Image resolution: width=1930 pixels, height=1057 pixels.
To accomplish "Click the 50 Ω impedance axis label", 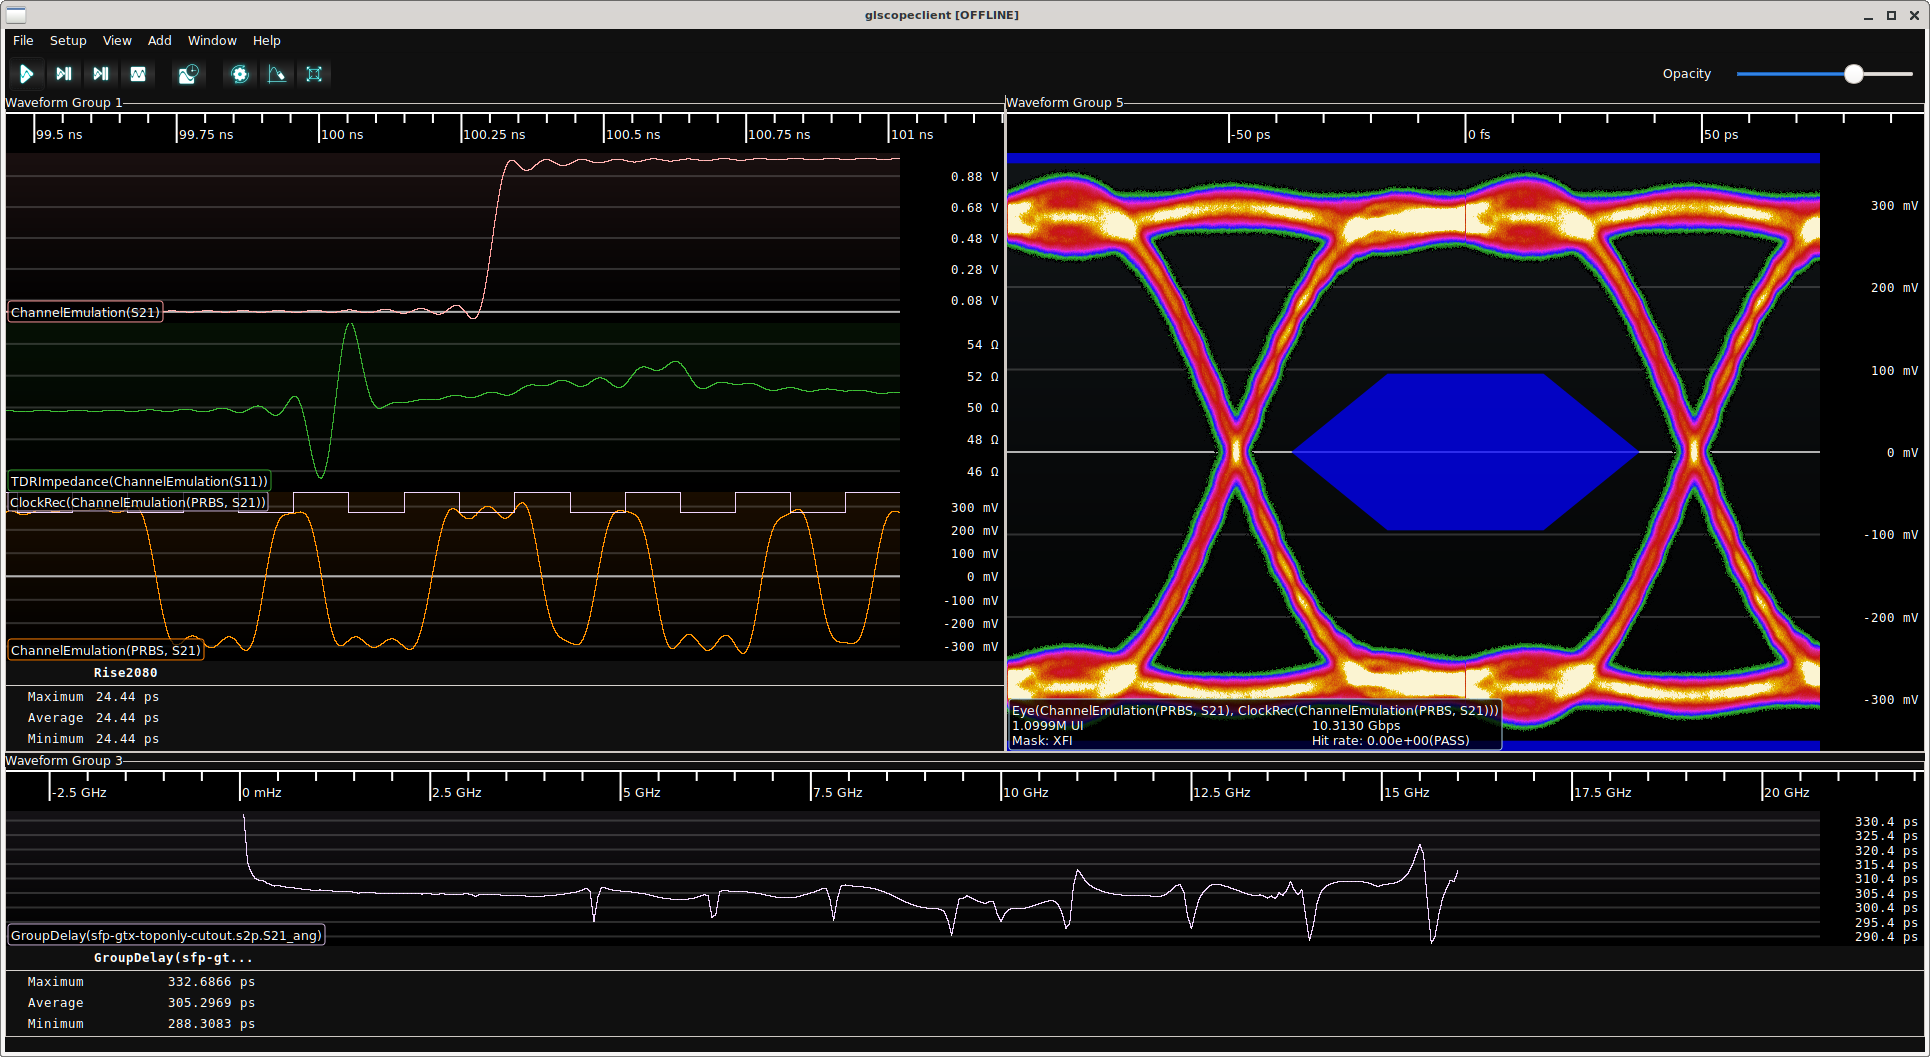I will point(982,408).
